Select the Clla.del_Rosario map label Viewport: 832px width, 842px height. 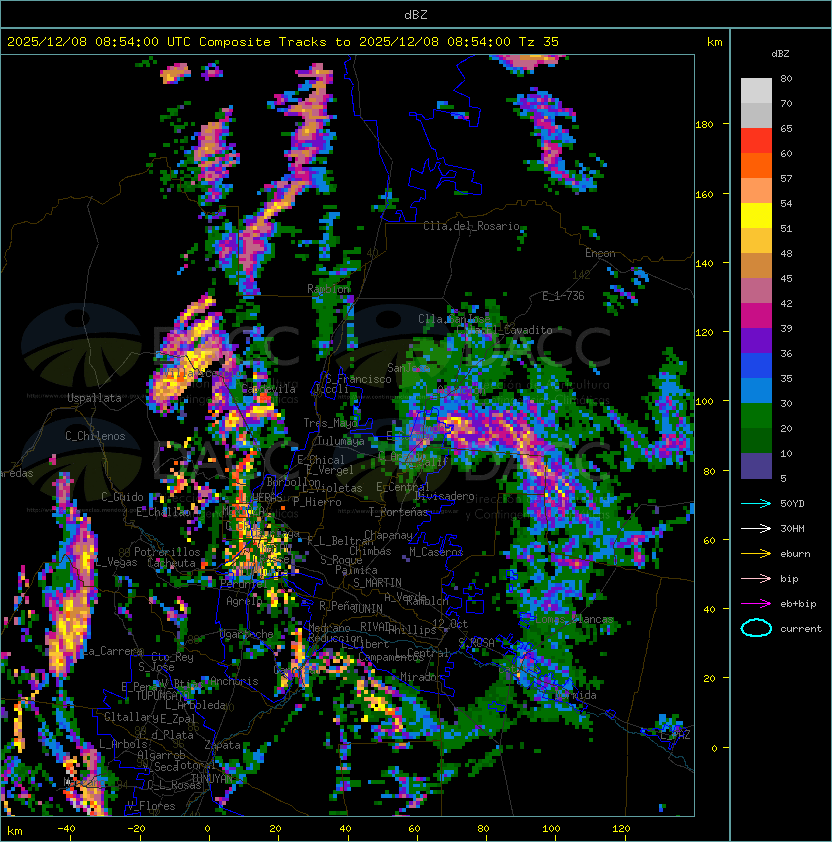coord(471,226)
